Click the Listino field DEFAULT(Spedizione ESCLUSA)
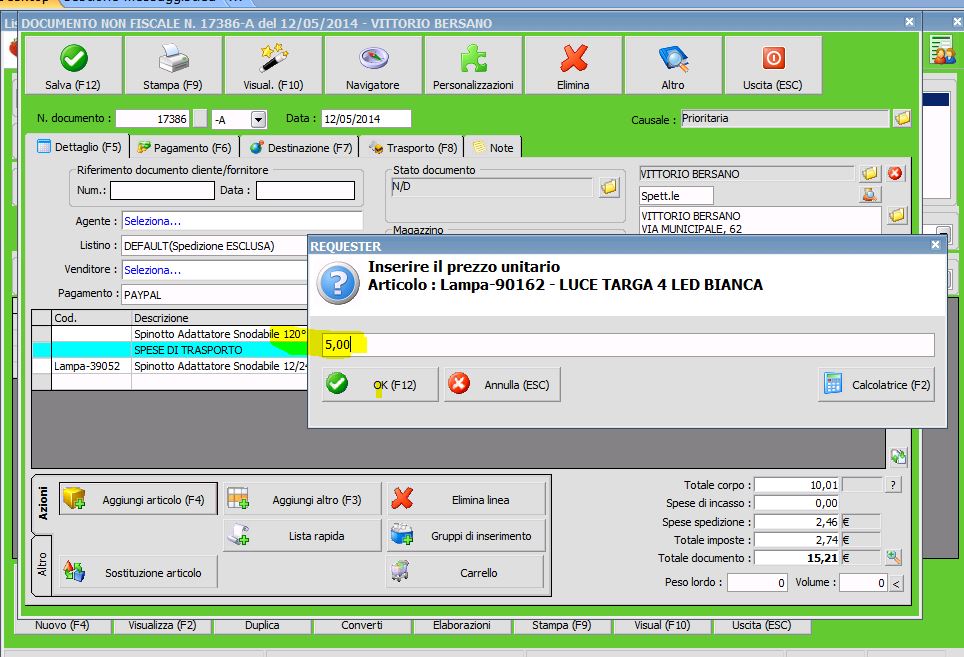Screen dimensions: 964x657 coord(215,245)
